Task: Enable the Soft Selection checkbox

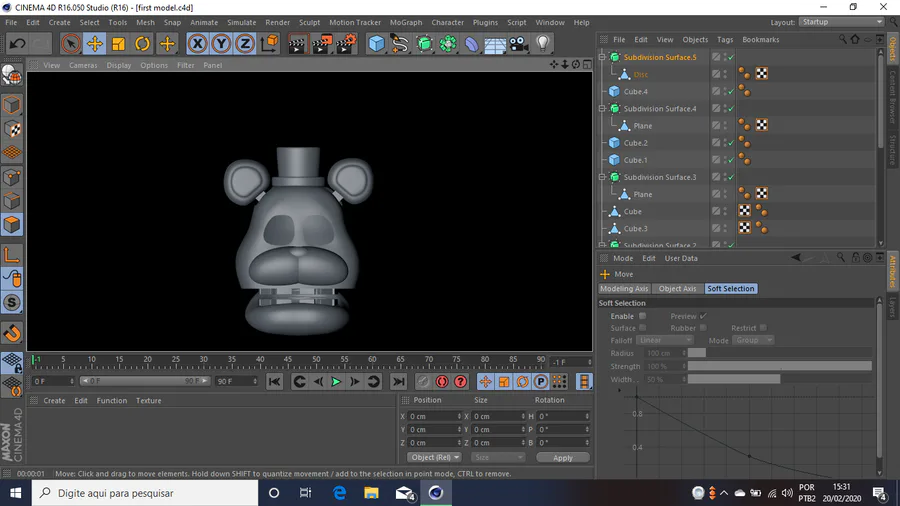Action: point(642,316)
